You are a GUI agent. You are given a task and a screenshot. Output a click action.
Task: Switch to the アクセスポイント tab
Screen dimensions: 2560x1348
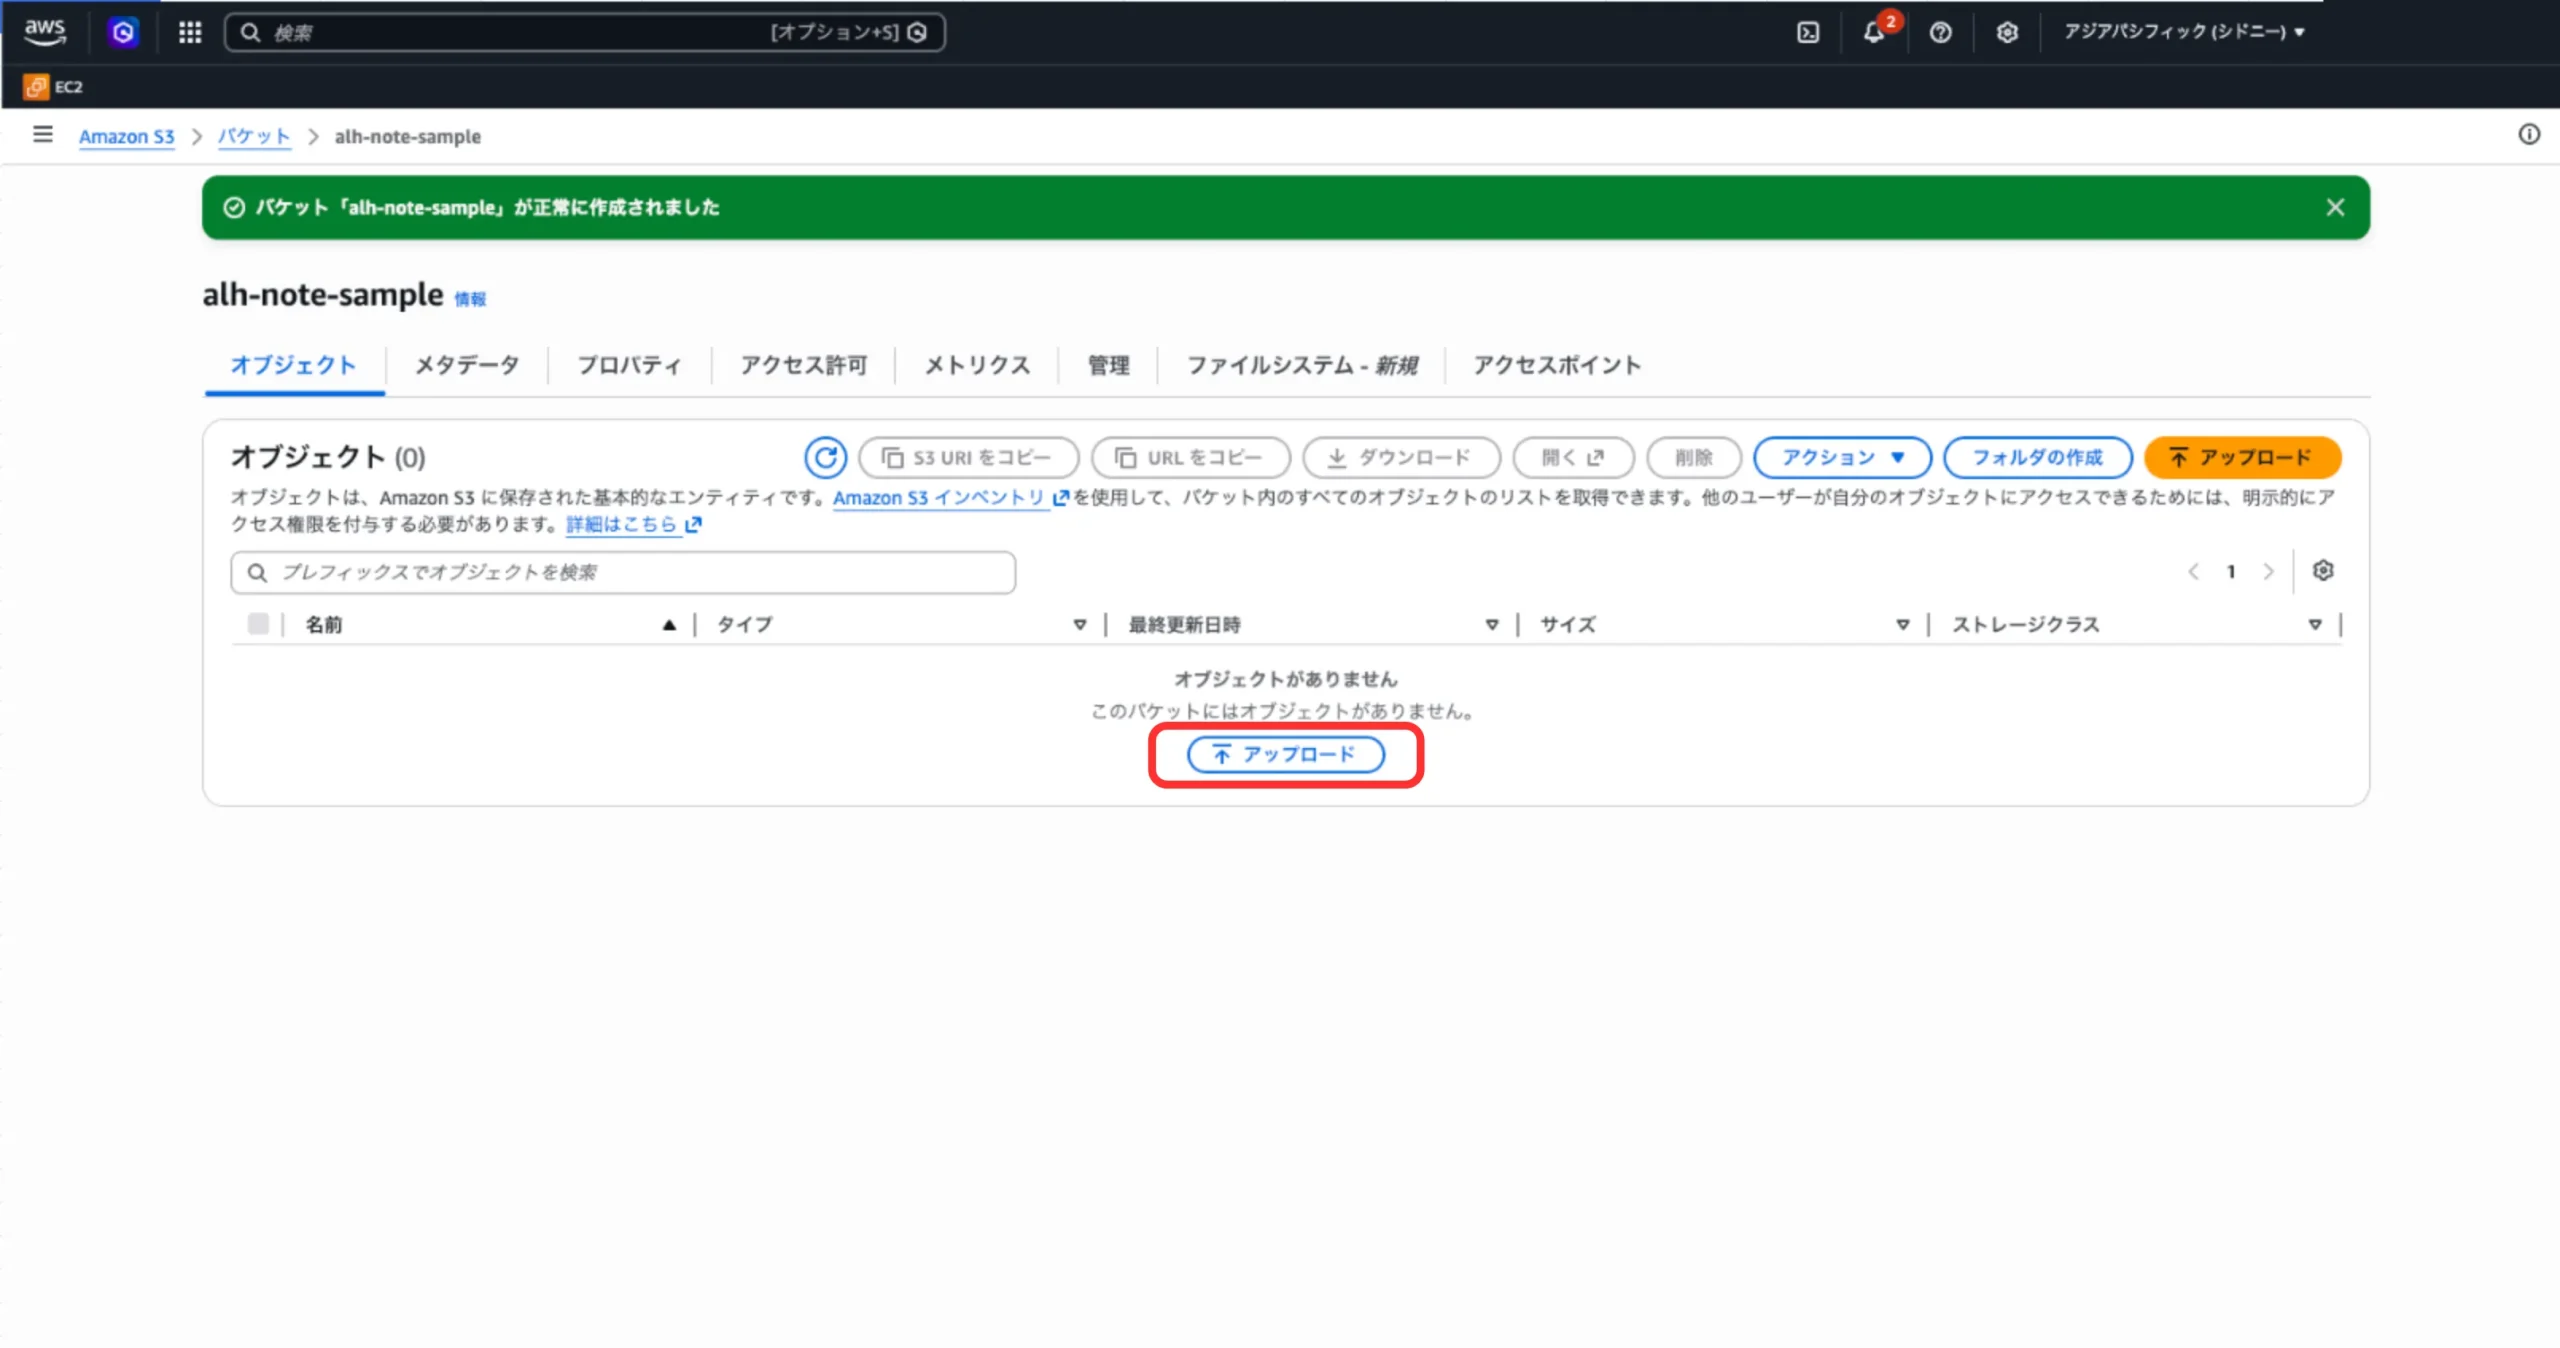tap(1556, 365)
